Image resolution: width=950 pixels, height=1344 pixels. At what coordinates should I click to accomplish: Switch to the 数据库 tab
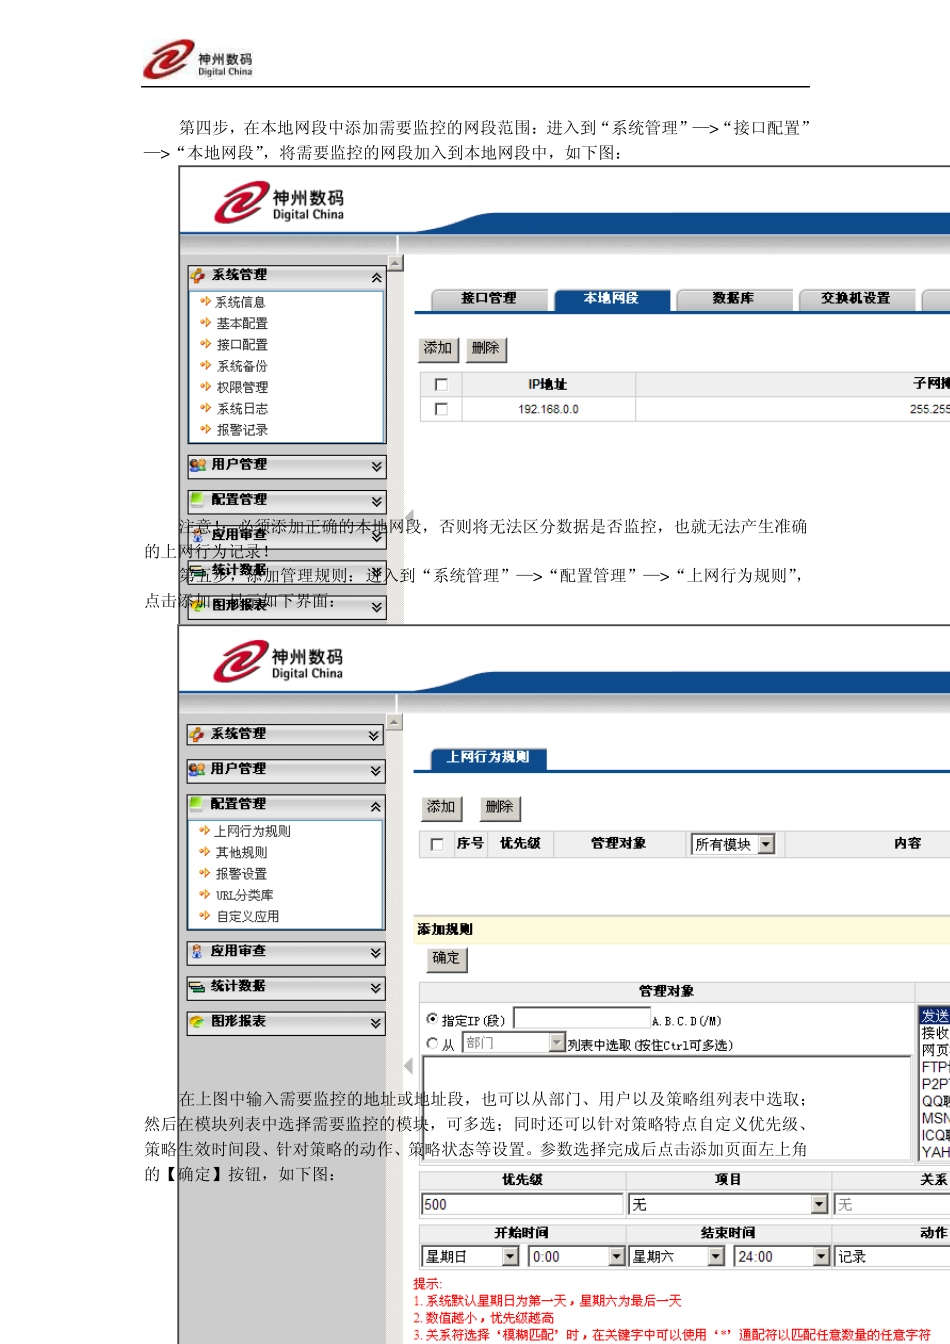point(733,299)
